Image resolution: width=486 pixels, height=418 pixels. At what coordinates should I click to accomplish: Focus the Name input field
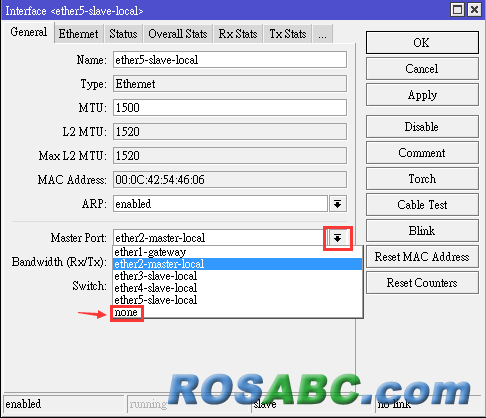tap(230, 60)
